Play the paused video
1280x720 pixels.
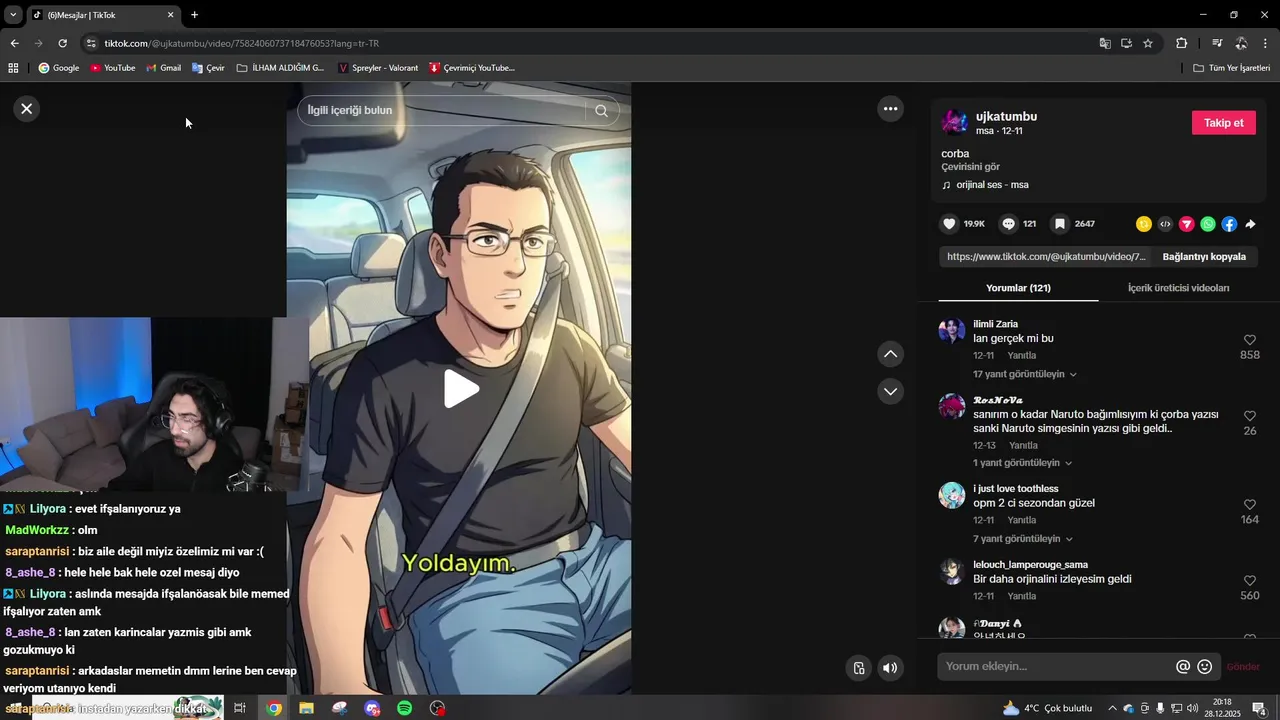460,389
